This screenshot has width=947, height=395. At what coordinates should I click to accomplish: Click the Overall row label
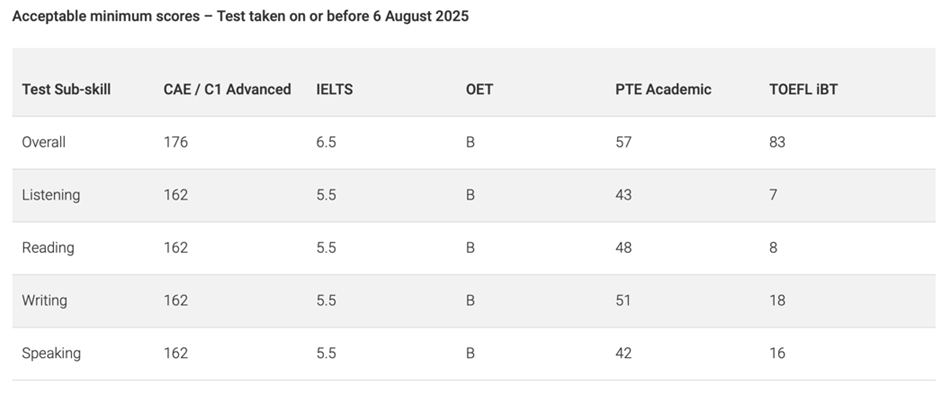coord(43,142)
